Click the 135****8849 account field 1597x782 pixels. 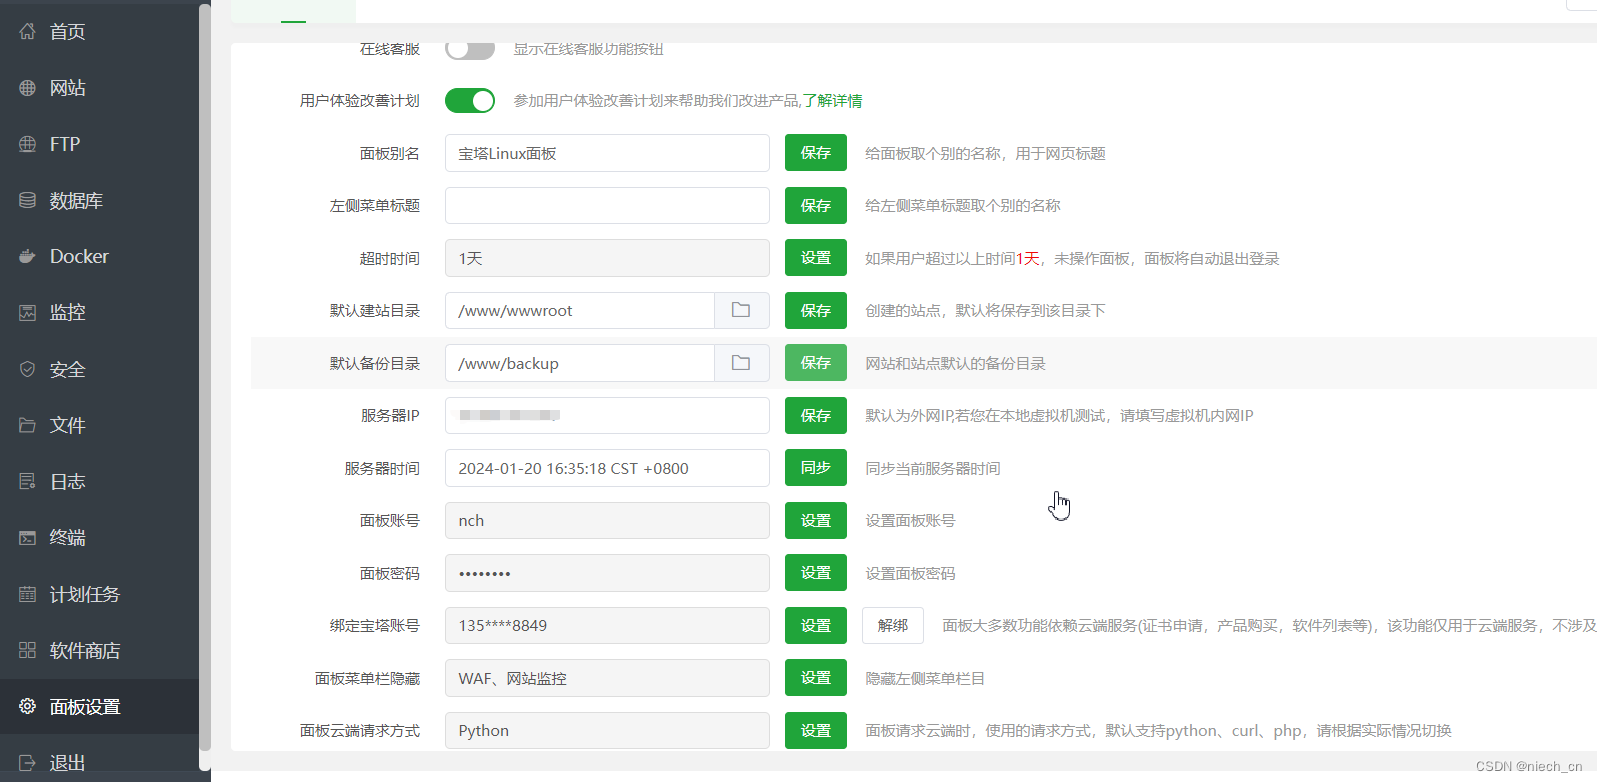coord(607,625)
